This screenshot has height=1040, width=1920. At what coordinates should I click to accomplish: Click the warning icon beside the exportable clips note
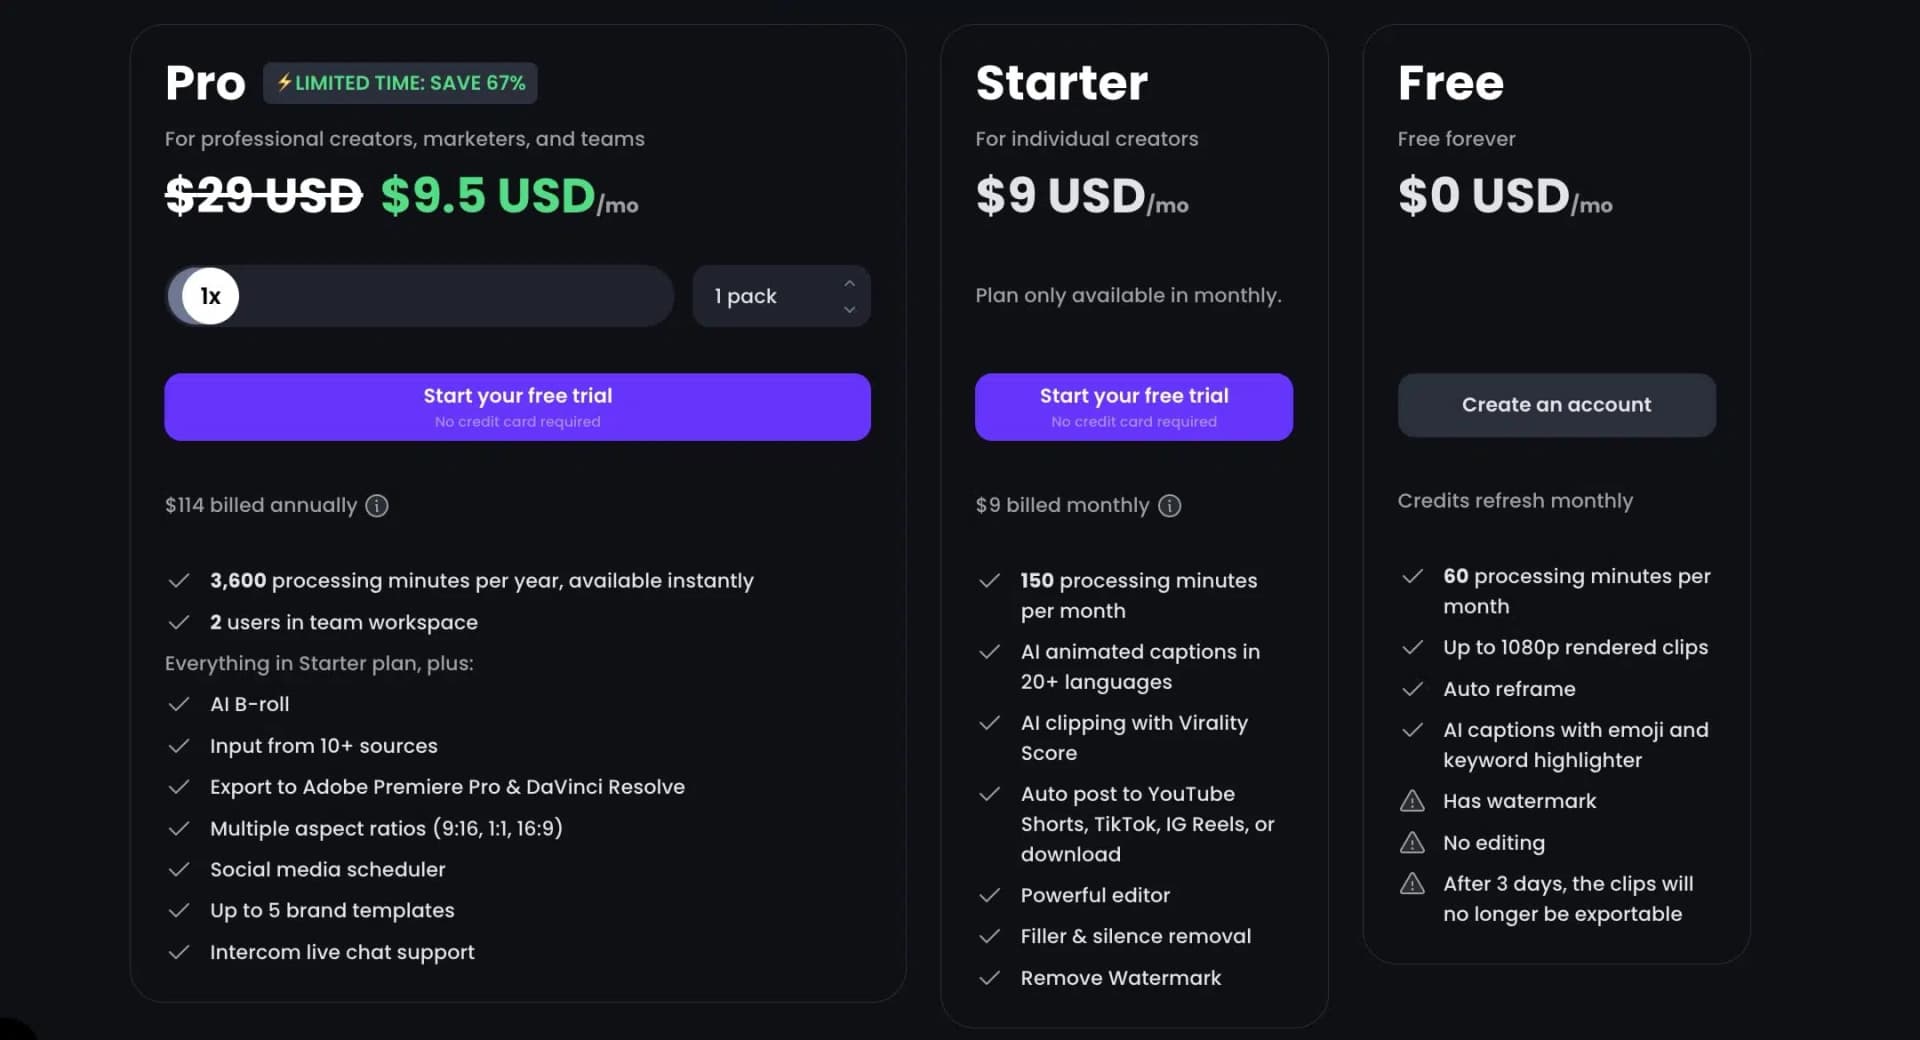point(1413,883)
